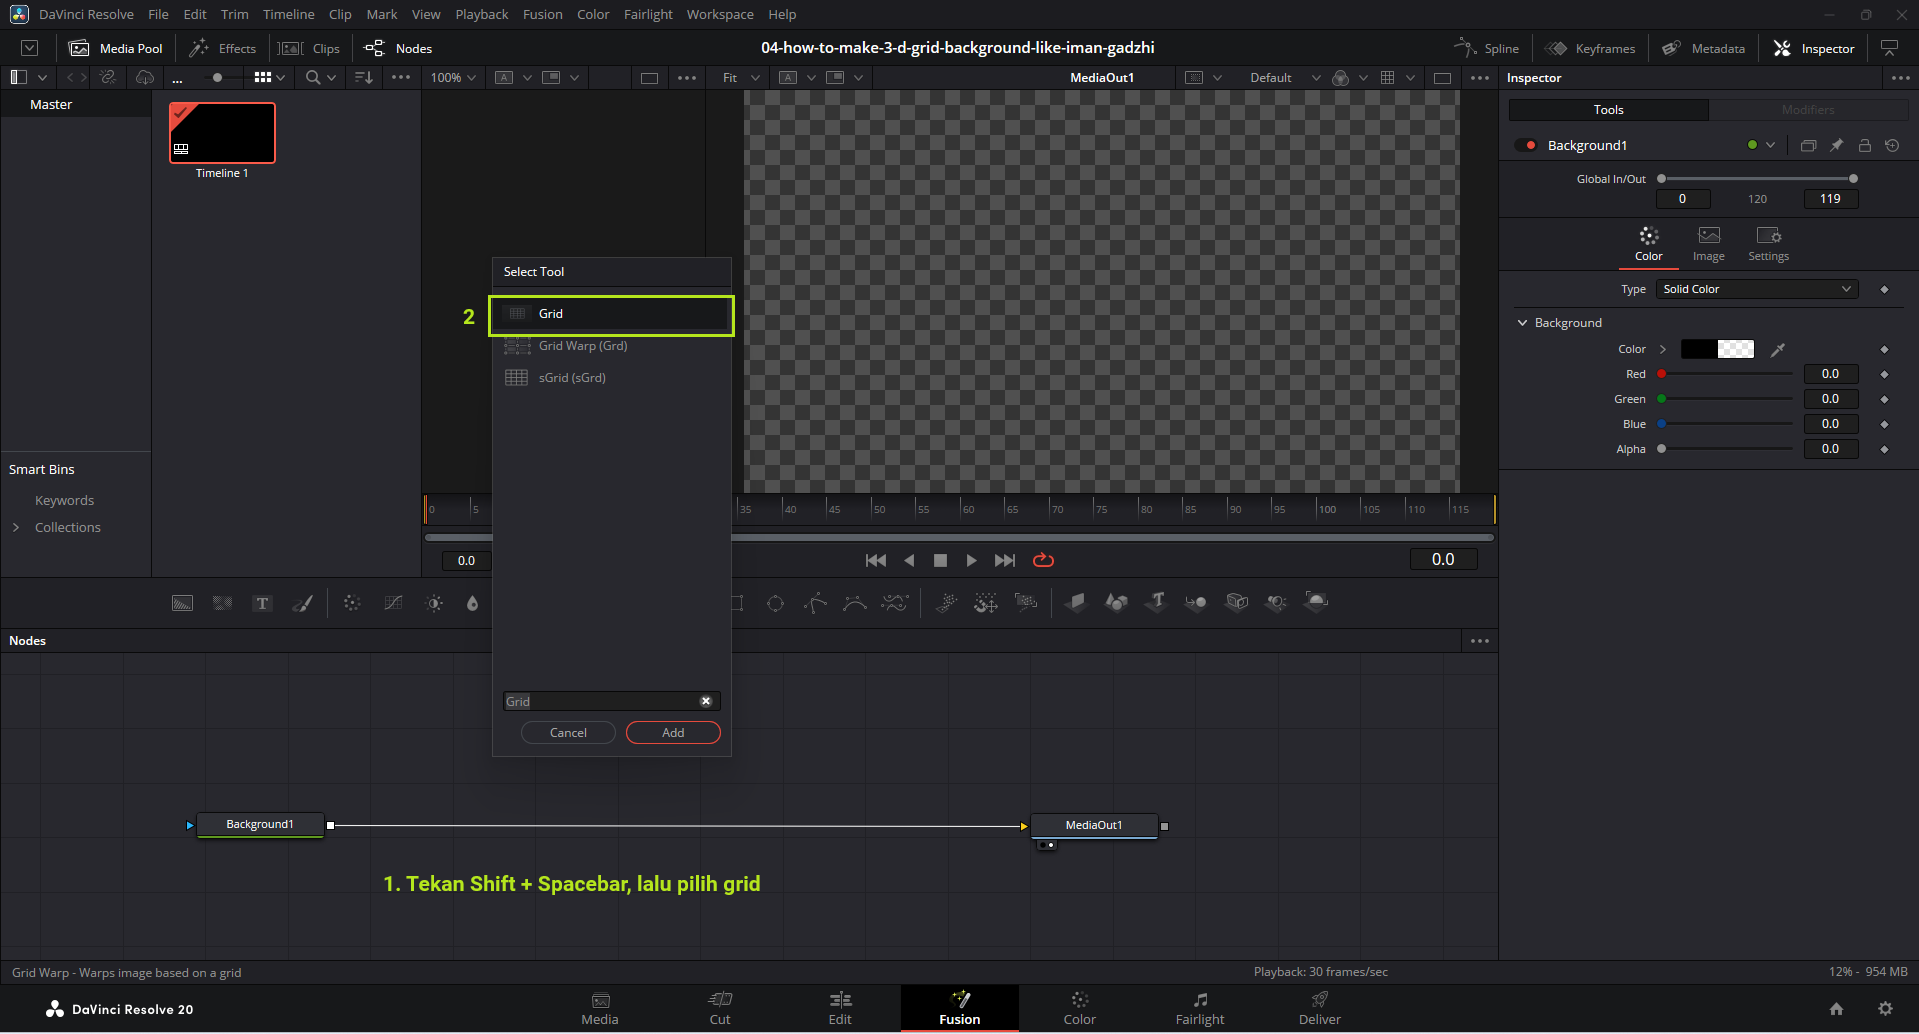Collapse the Background section in the Inspector
Image resolution: width=1919 pixels, height=1034 pixels.
tap(1523, 323)
